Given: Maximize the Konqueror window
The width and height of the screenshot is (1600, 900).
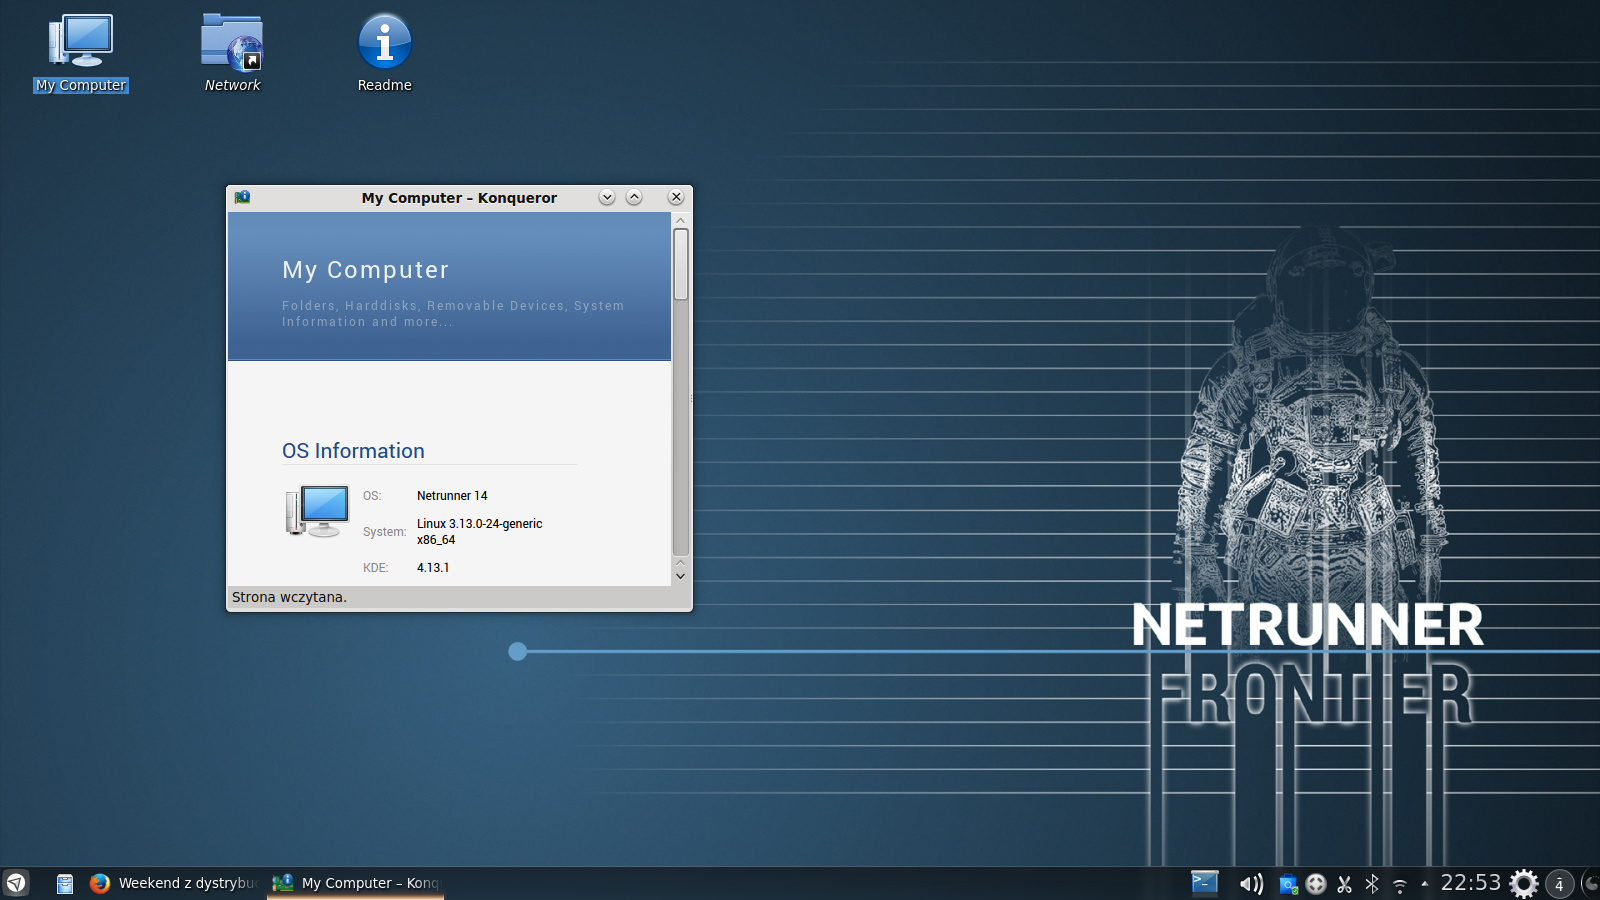Looking at the screenshot, I should (x=634, y=197).
